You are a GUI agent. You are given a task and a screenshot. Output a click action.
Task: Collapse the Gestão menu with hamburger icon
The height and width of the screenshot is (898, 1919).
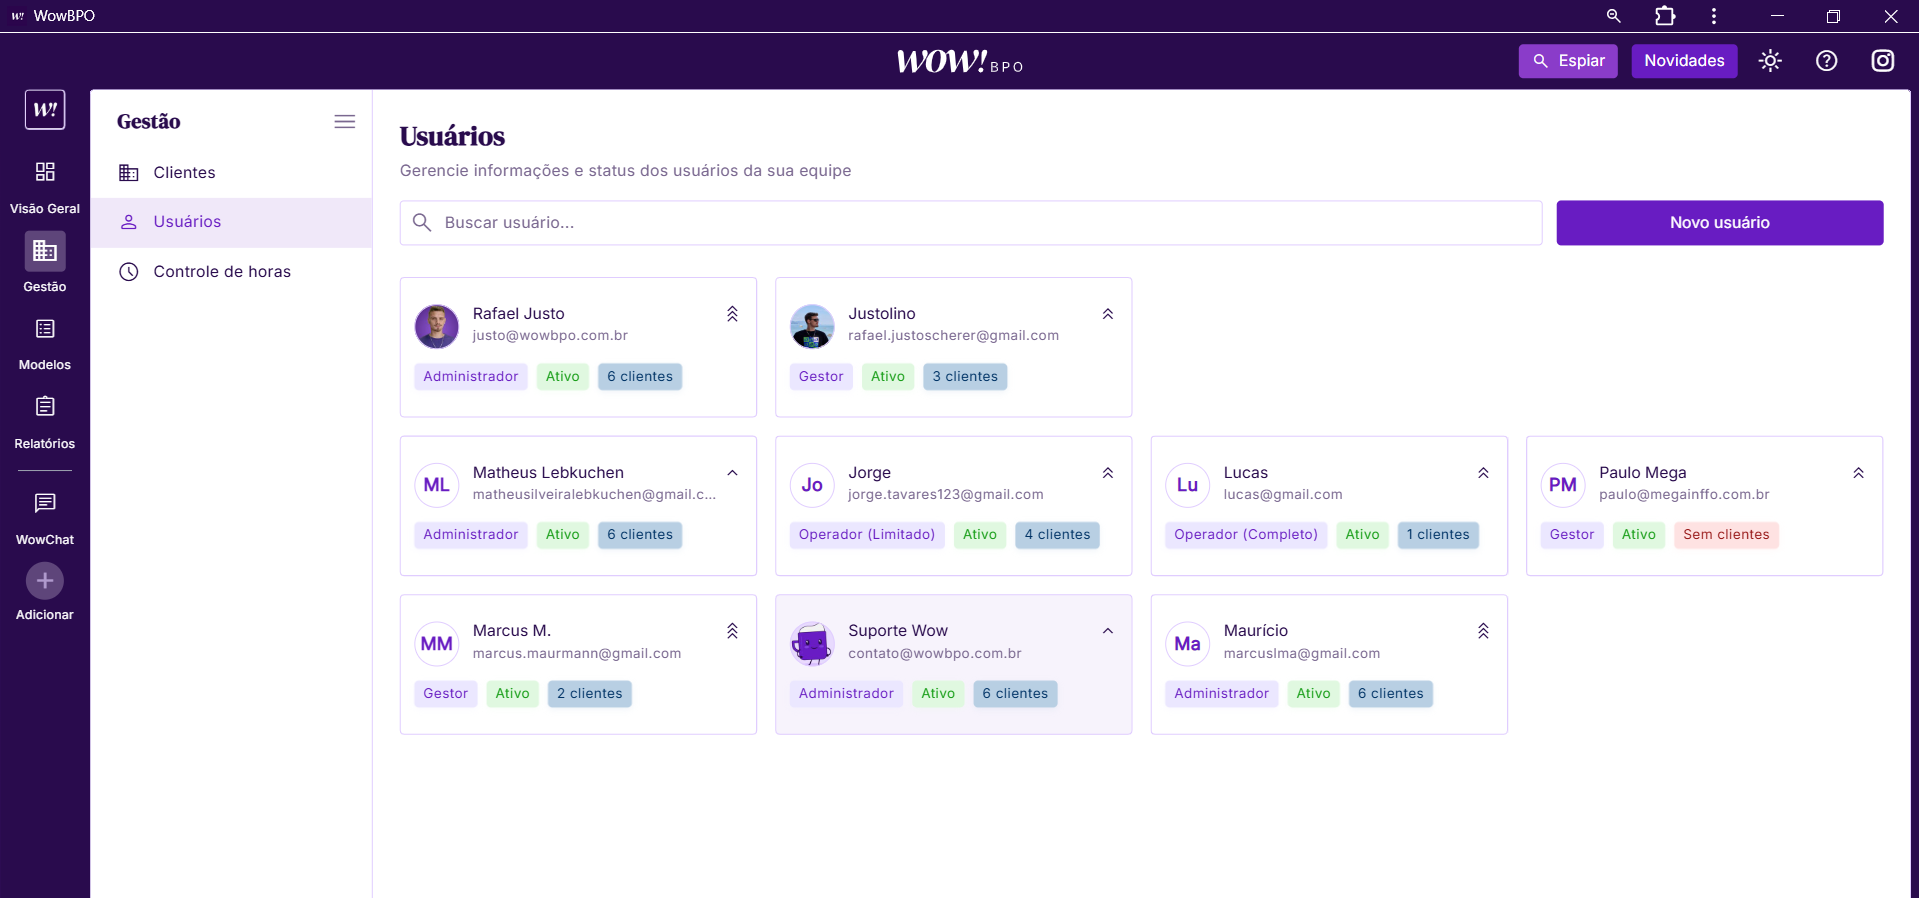point(344,122)
